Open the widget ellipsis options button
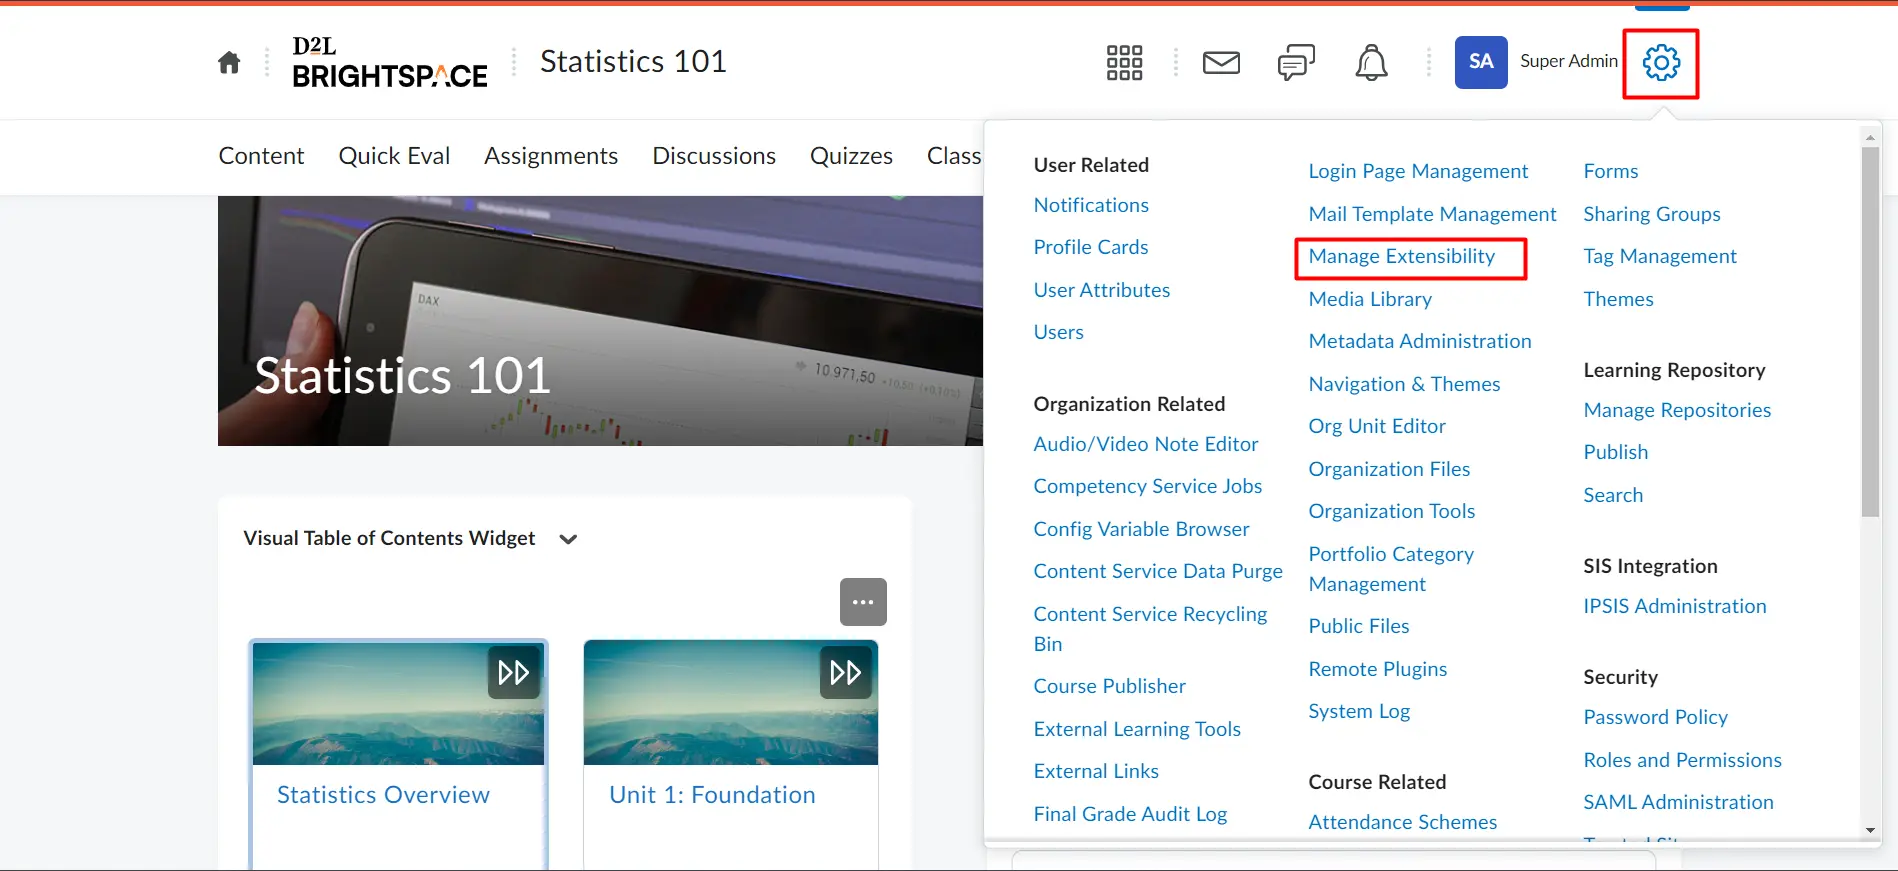The width and height of the screenshot is (1898, 871). pos(863,602)
